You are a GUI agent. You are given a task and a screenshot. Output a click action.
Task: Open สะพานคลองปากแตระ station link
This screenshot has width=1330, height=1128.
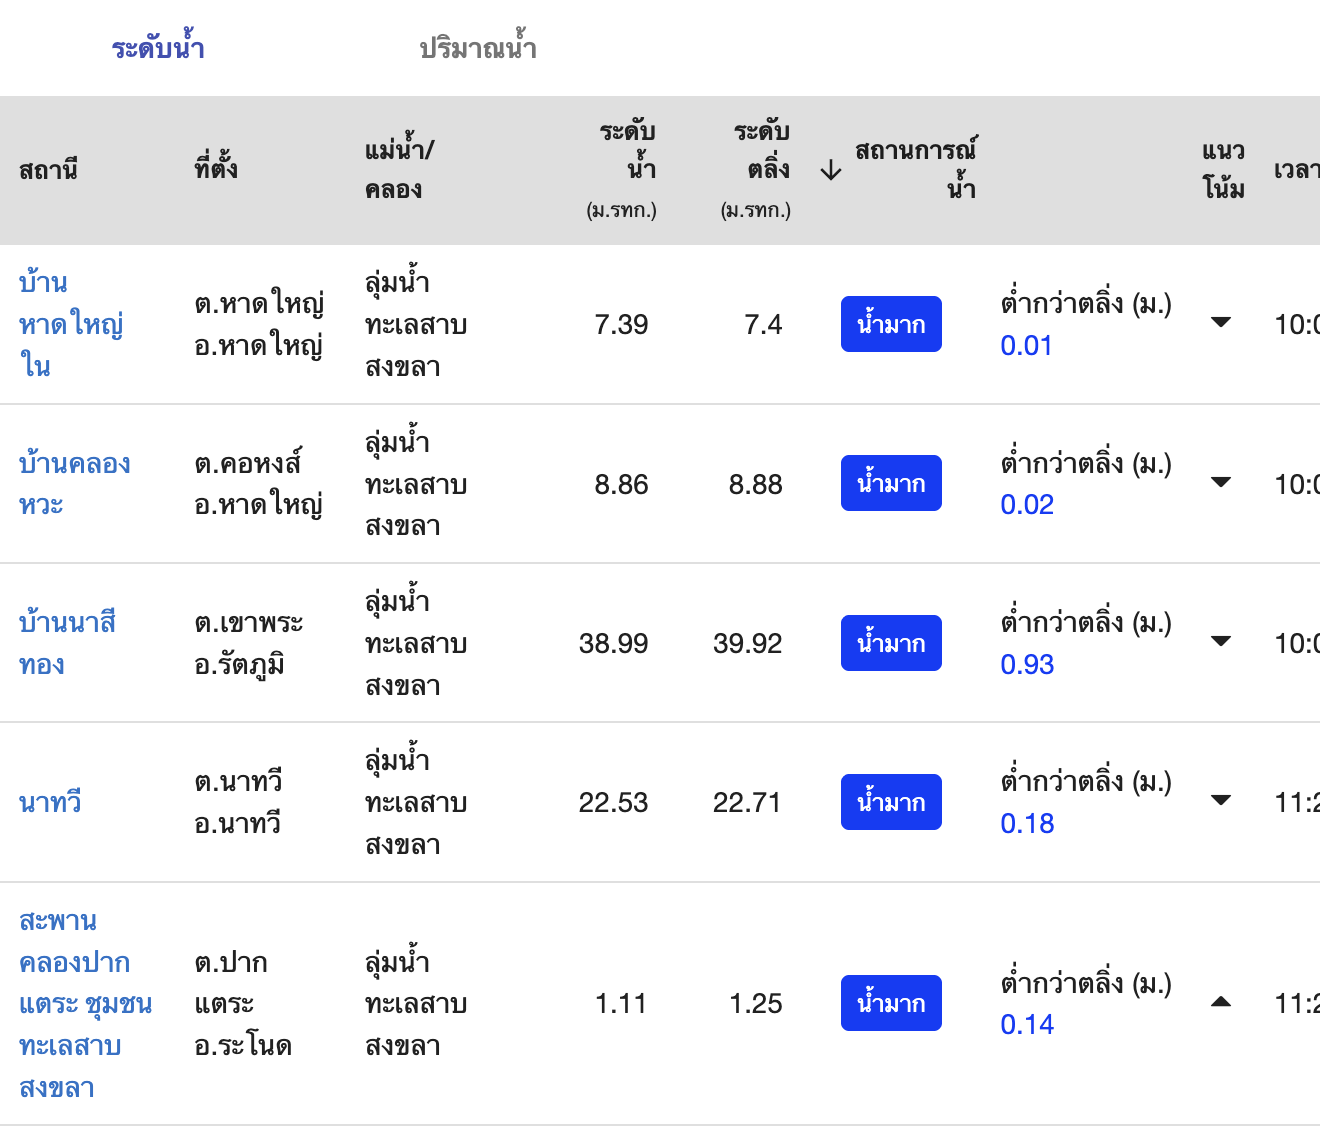coord(85,1003)
